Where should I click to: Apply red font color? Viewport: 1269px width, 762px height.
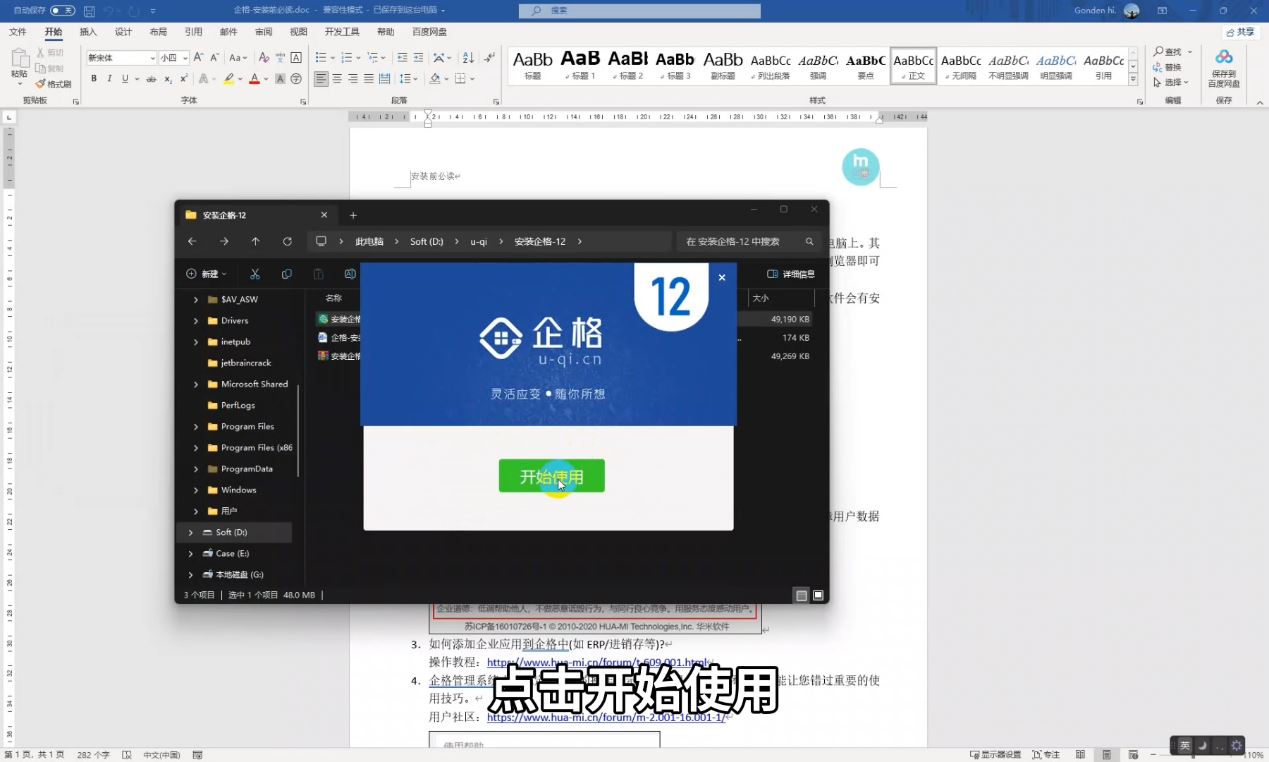(x=254, y=79)
